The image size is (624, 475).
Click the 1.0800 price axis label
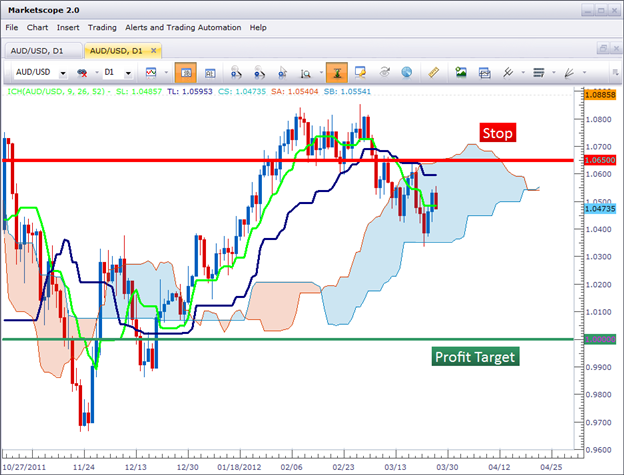tap(599, 119)
